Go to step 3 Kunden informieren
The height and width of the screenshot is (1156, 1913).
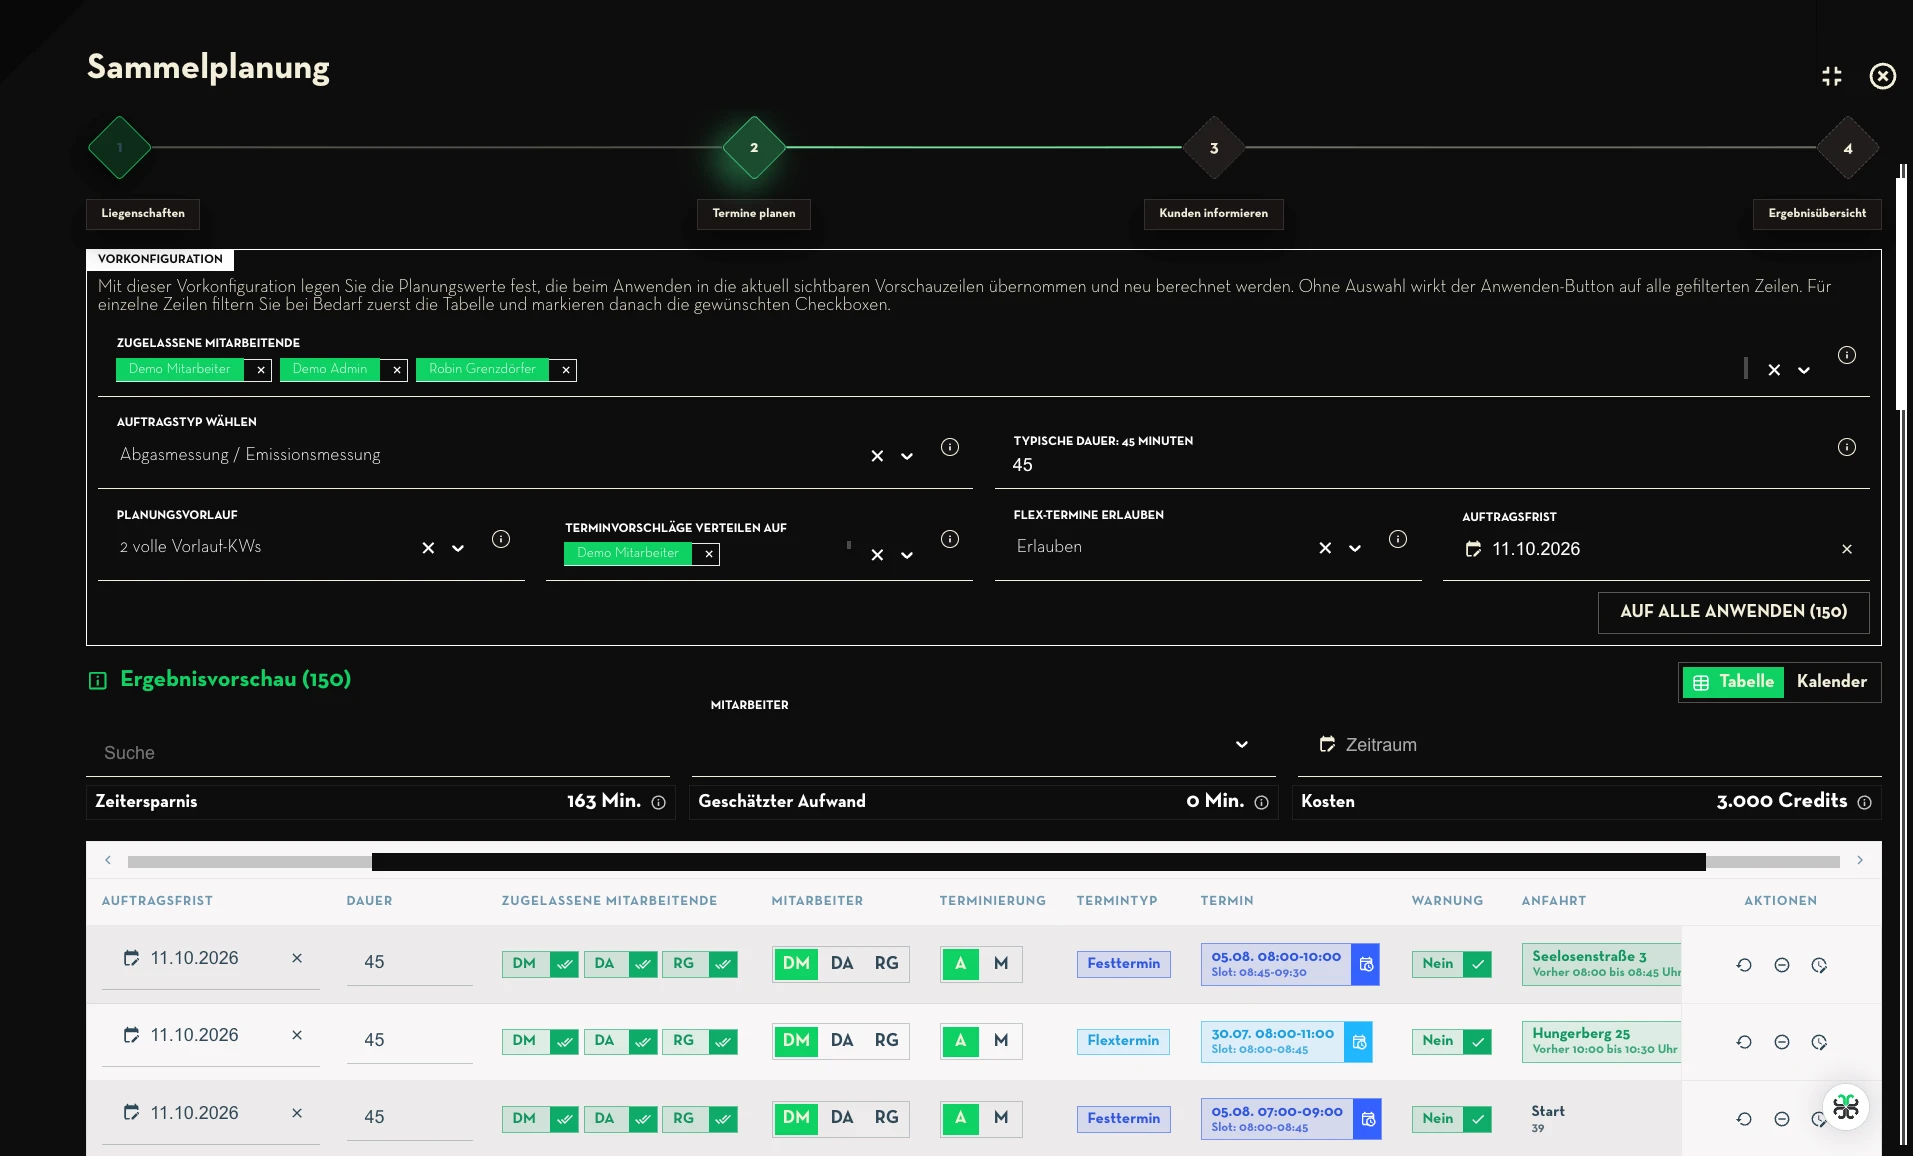tap(1214, 148)
